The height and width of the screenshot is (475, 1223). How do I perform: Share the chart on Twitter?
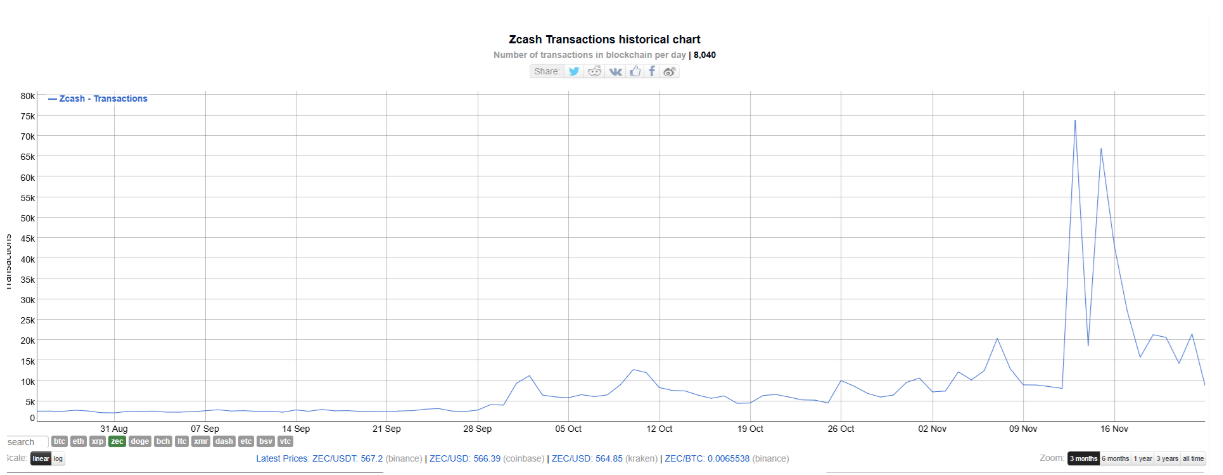(574, 71)
